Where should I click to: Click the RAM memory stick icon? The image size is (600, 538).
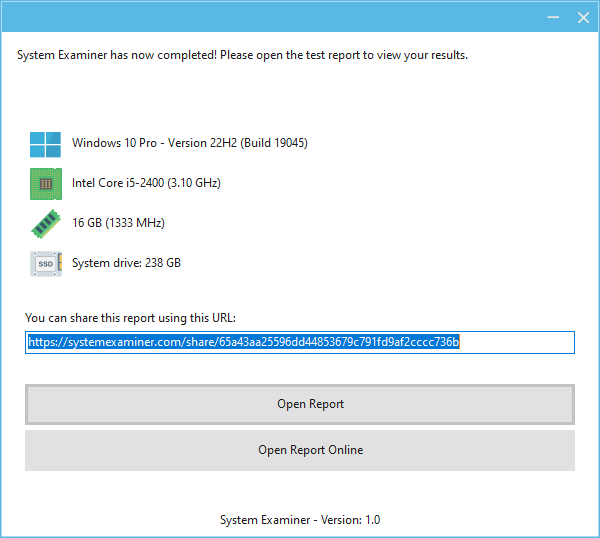(x=46, y=224)
